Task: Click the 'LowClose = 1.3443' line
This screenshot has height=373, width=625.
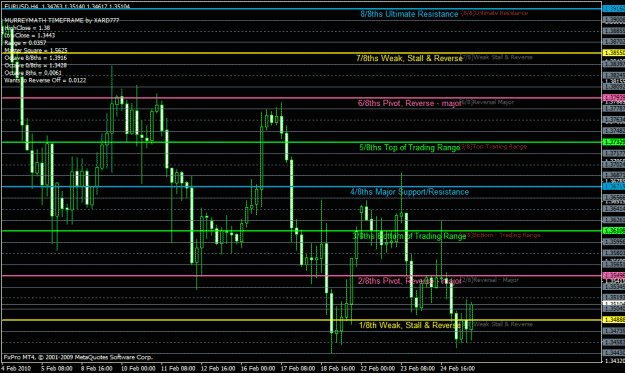Action: coord(29,35)
